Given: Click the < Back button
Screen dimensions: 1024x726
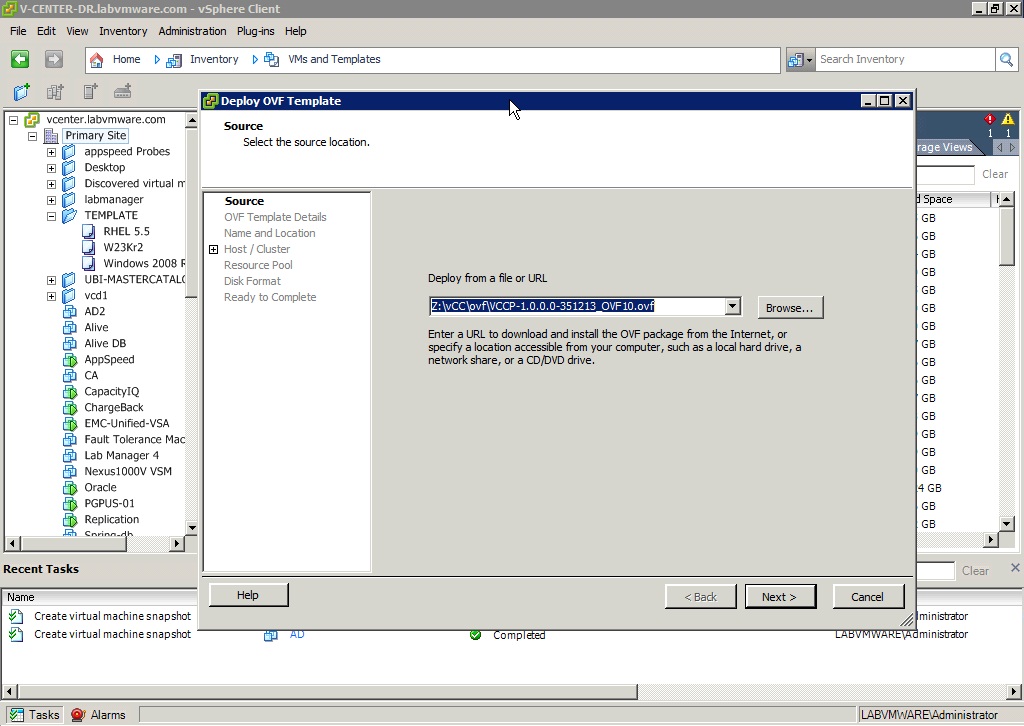Looking at the screenshot, I should [700, 597].
